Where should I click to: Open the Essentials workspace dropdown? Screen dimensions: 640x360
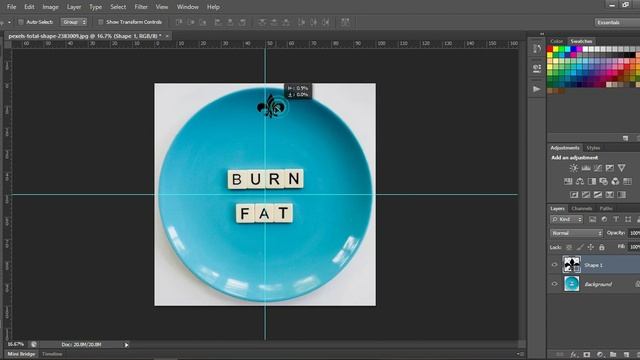click(x=617, y=22)
